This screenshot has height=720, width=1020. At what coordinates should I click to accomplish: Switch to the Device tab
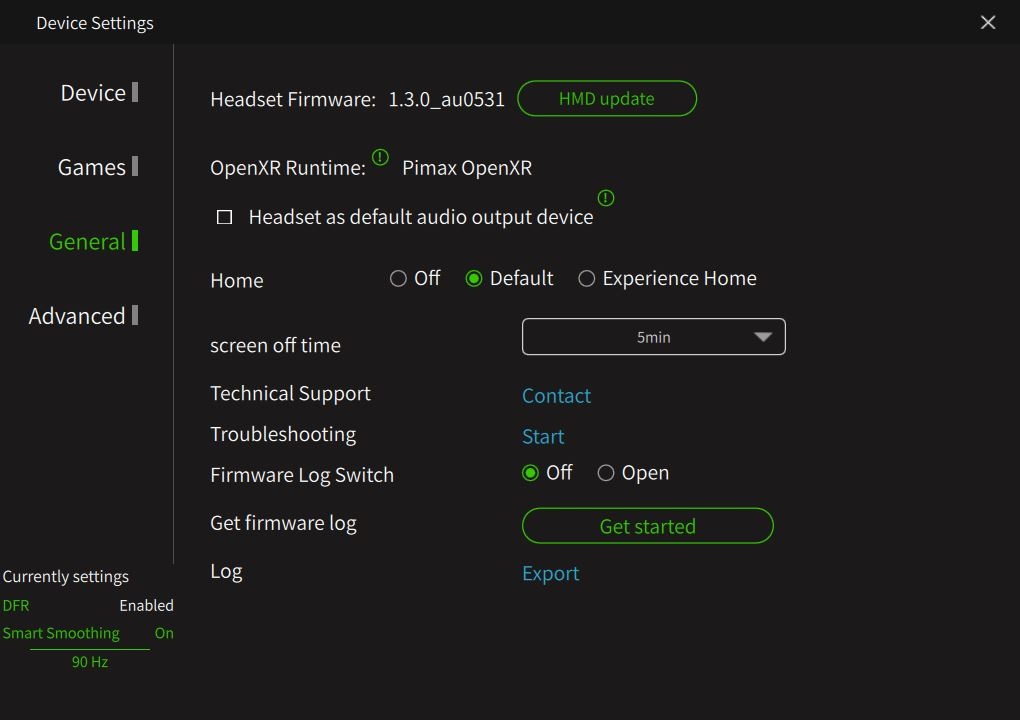coord(93,93)
